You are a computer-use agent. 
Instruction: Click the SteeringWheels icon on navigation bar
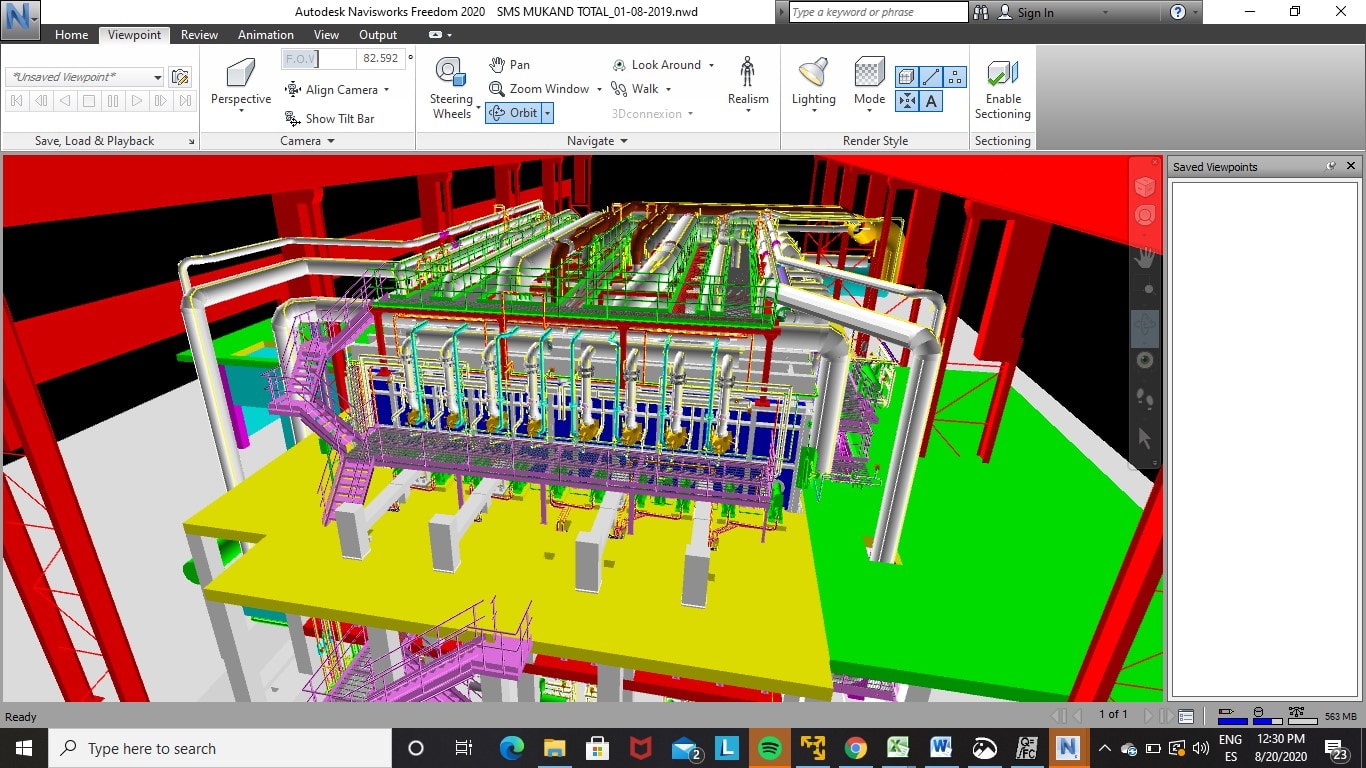click(x=1145, y=215)
